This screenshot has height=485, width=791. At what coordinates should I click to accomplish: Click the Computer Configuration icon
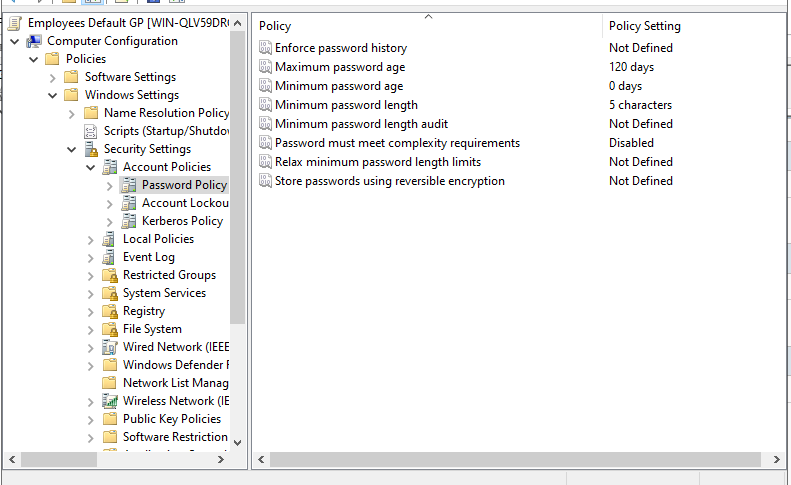34,41
